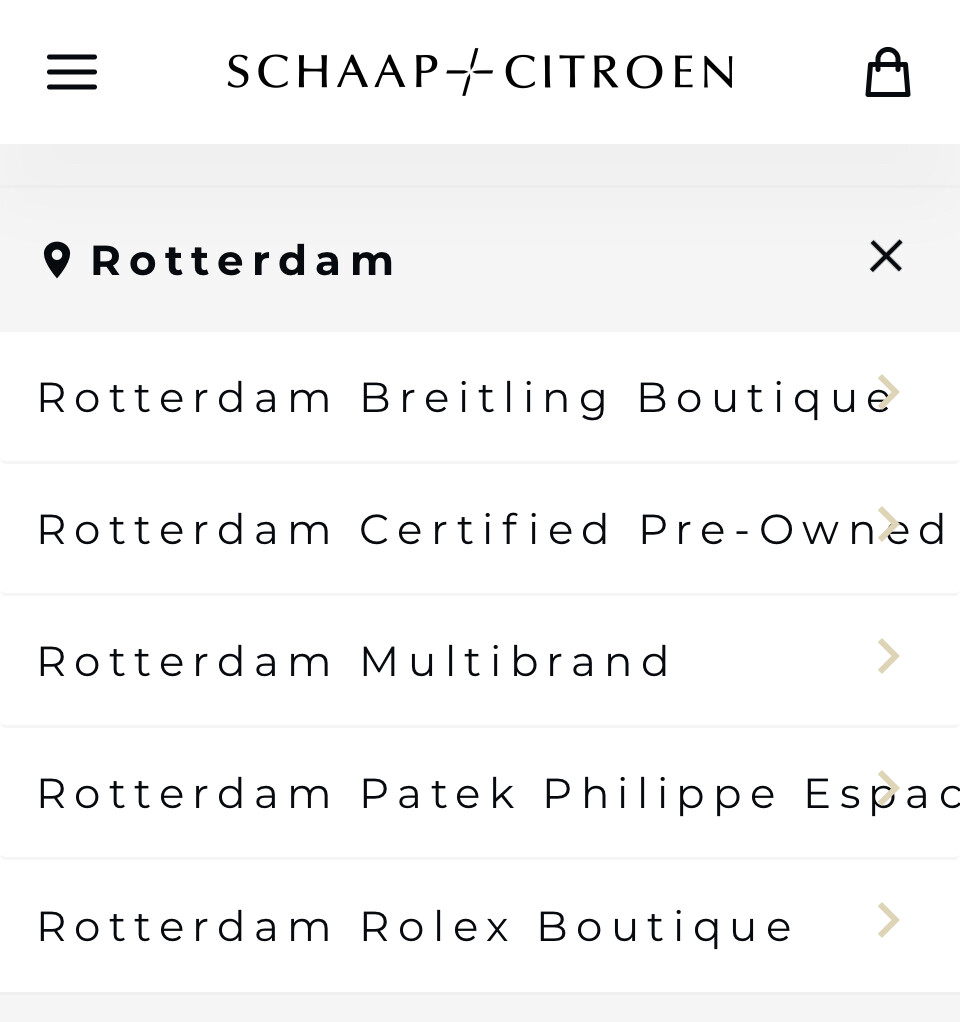Image resolution: width=960 pixels, height=1022 pixels.
Task: Click the location pin beside Rotterdam
Action: pos(57,260)
